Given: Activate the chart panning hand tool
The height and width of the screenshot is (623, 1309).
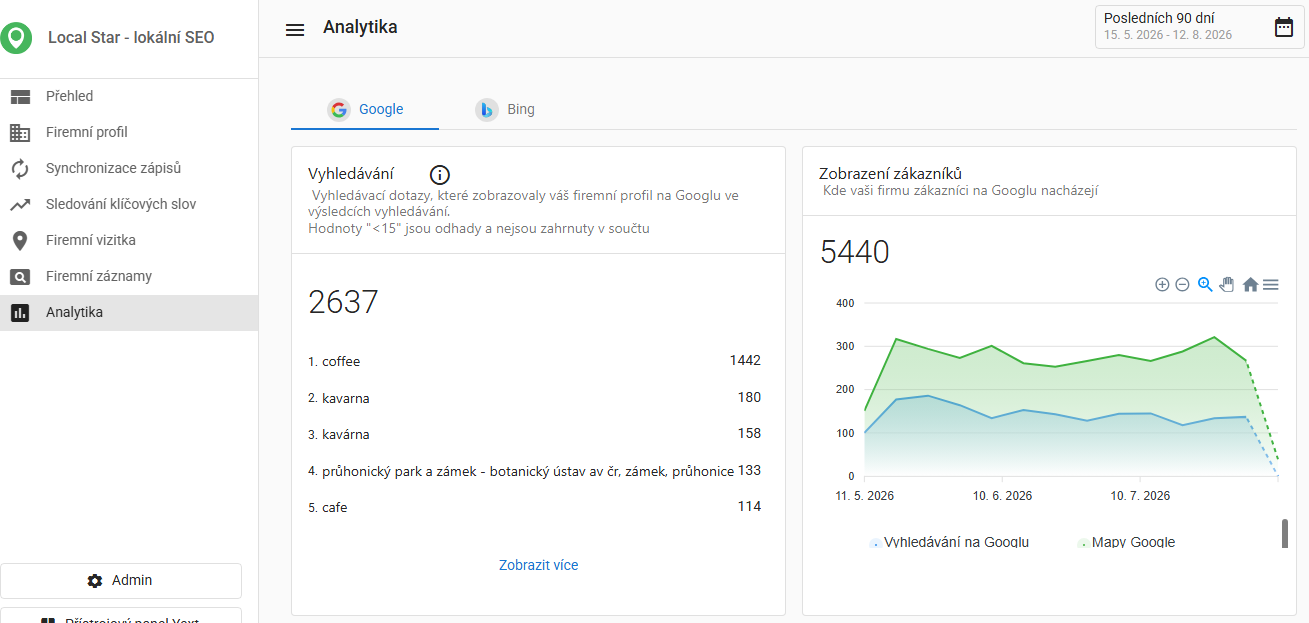Looking at the screenshot, I should coord(1227,284).
